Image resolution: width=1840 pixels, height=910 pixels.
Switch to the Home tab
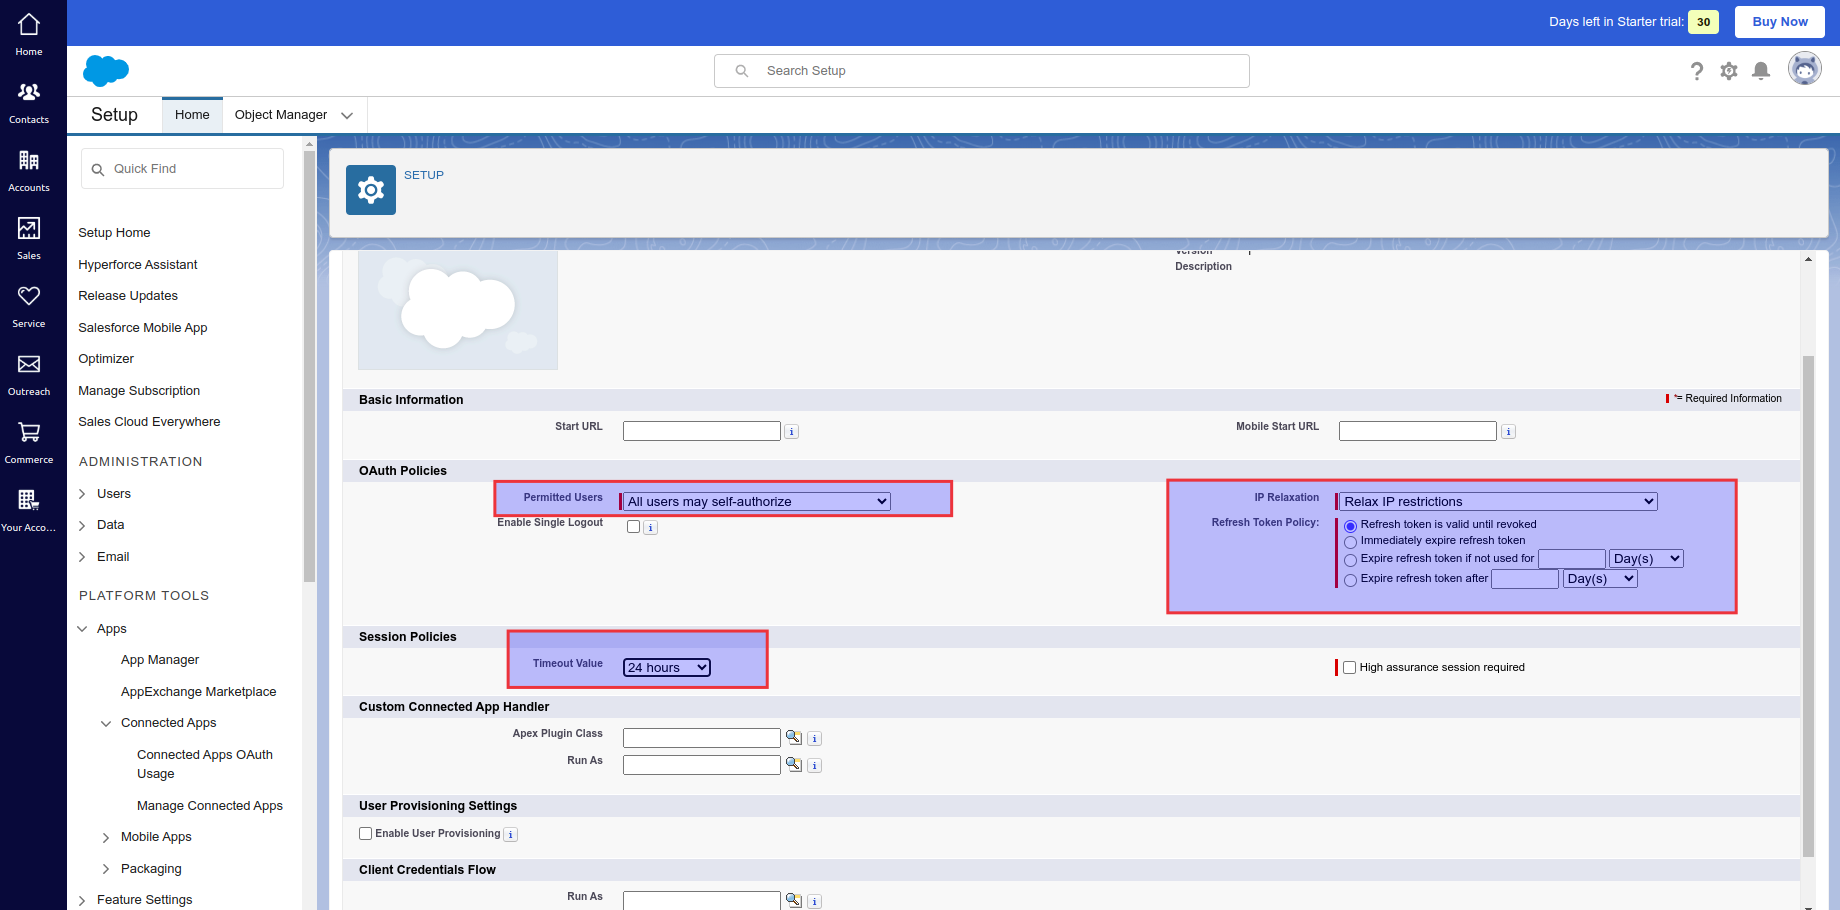click(x=192, y=115)
